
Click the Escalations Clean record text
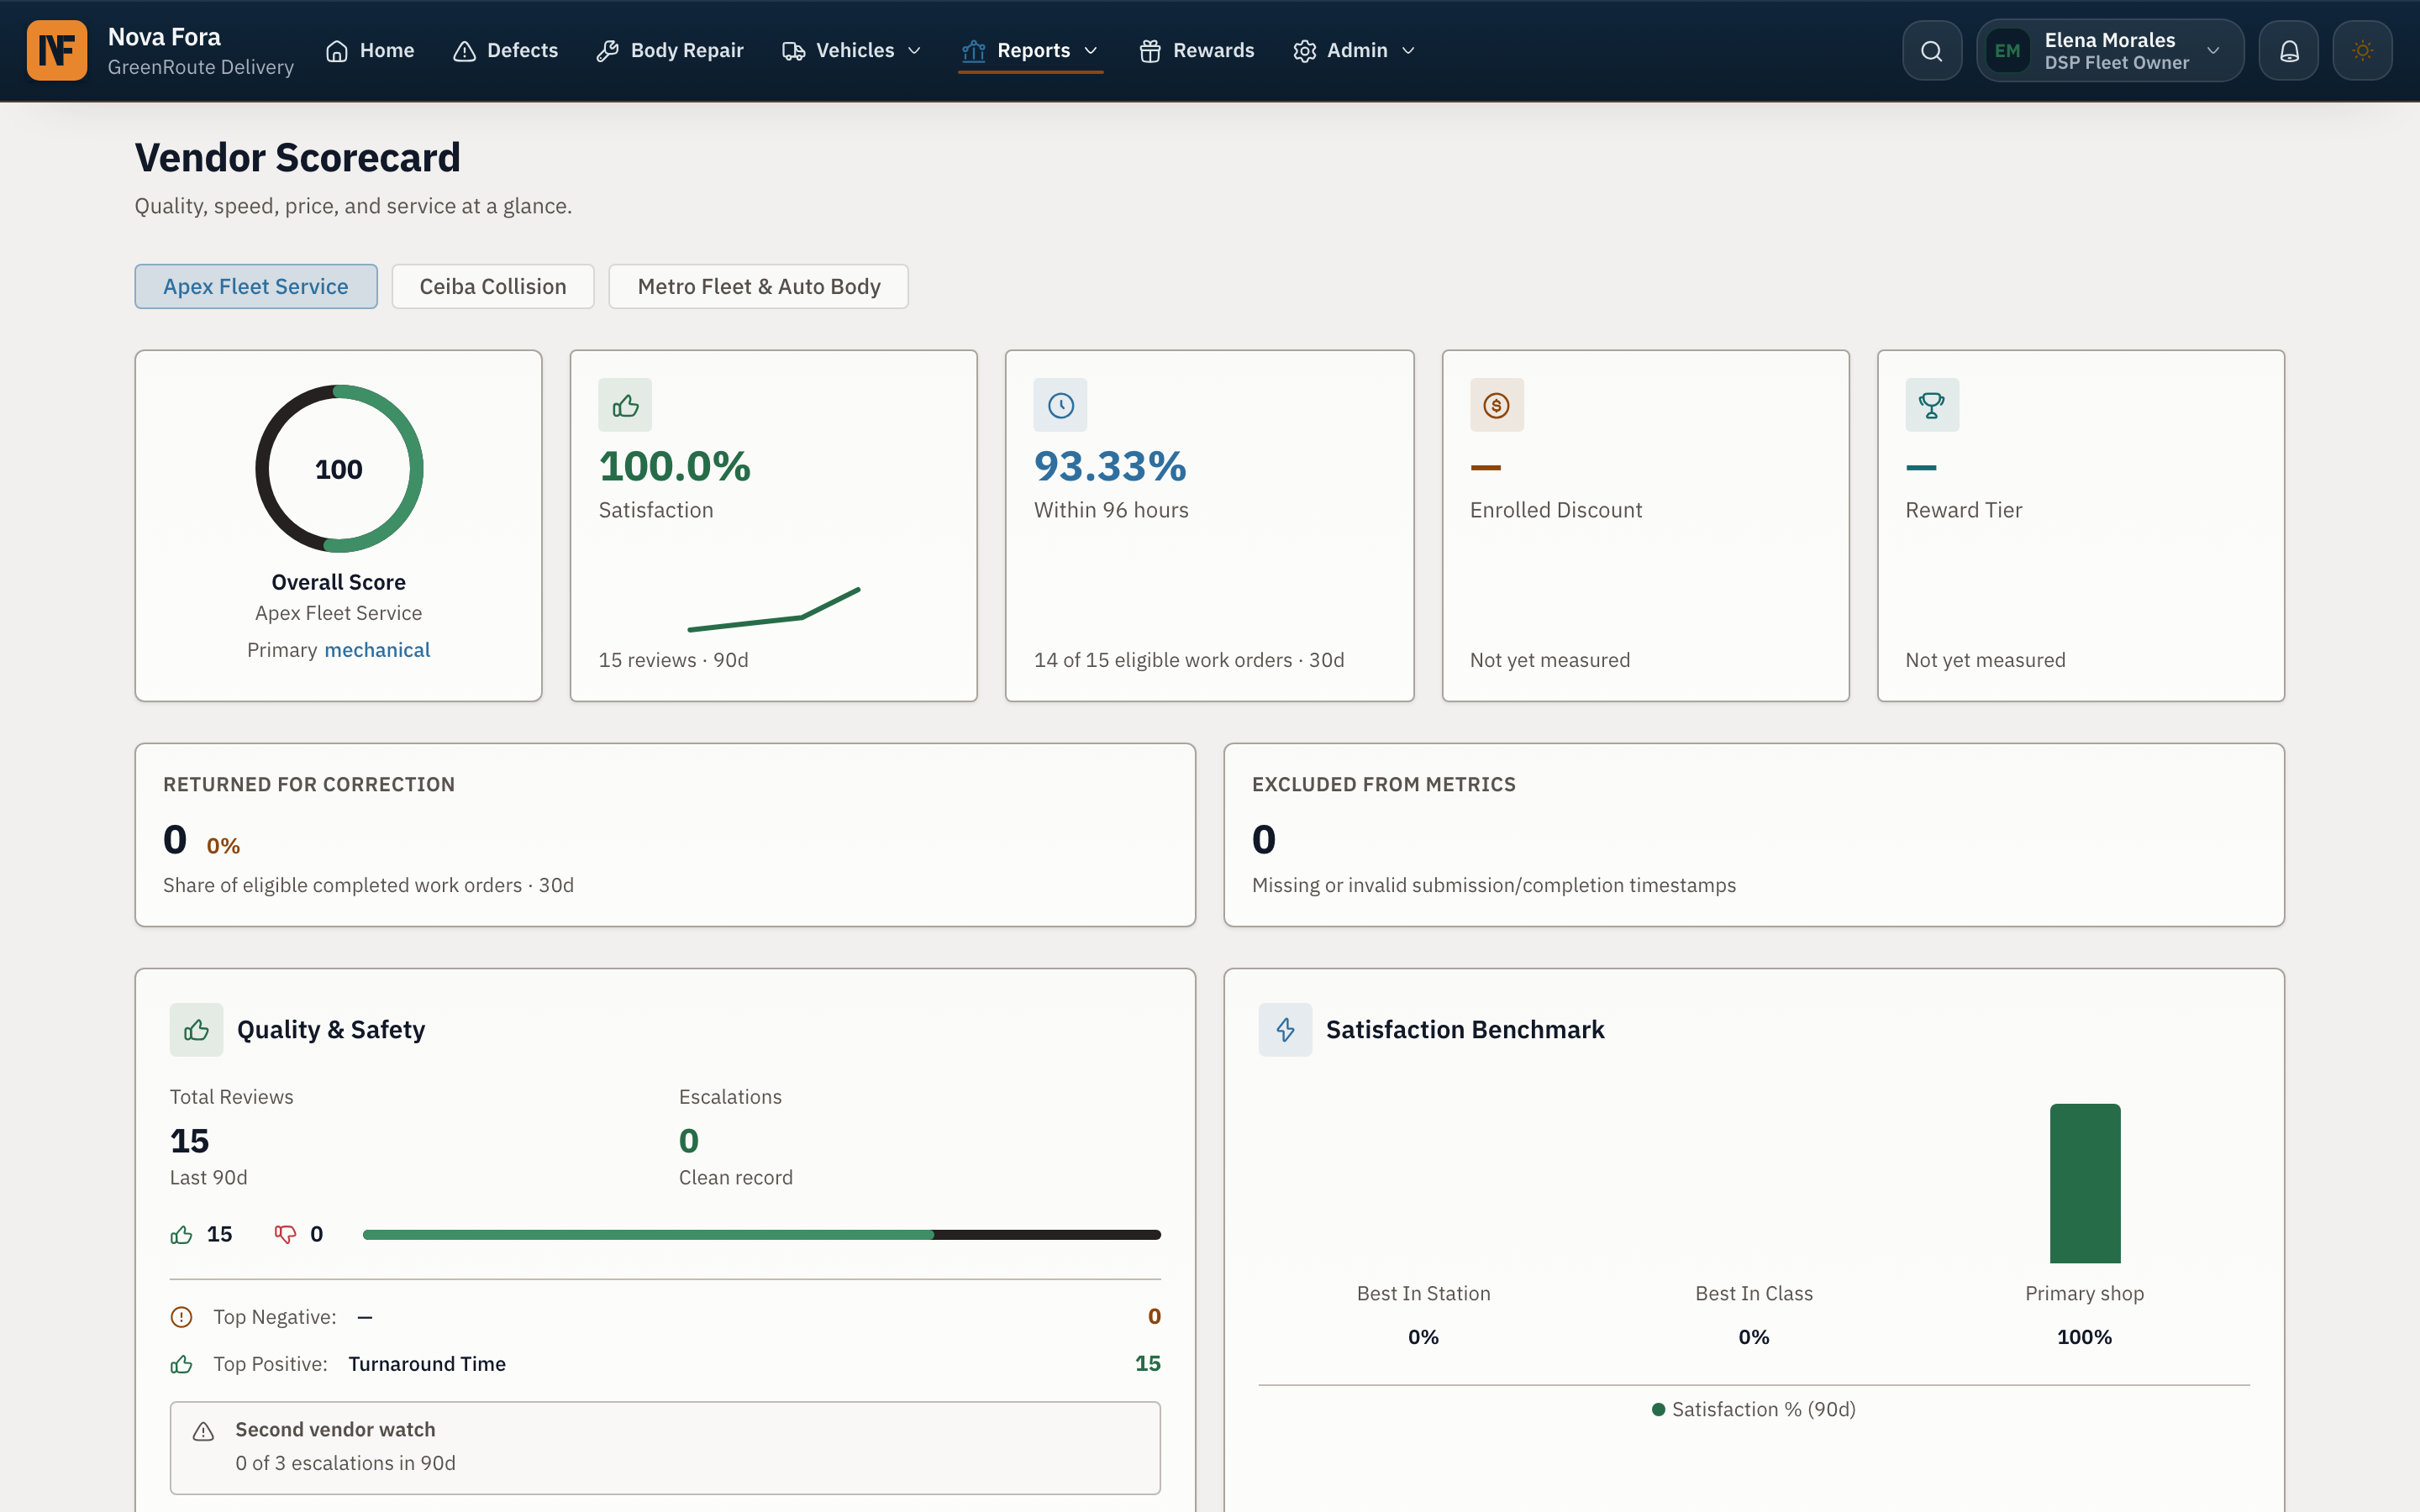pos(736,1177)
